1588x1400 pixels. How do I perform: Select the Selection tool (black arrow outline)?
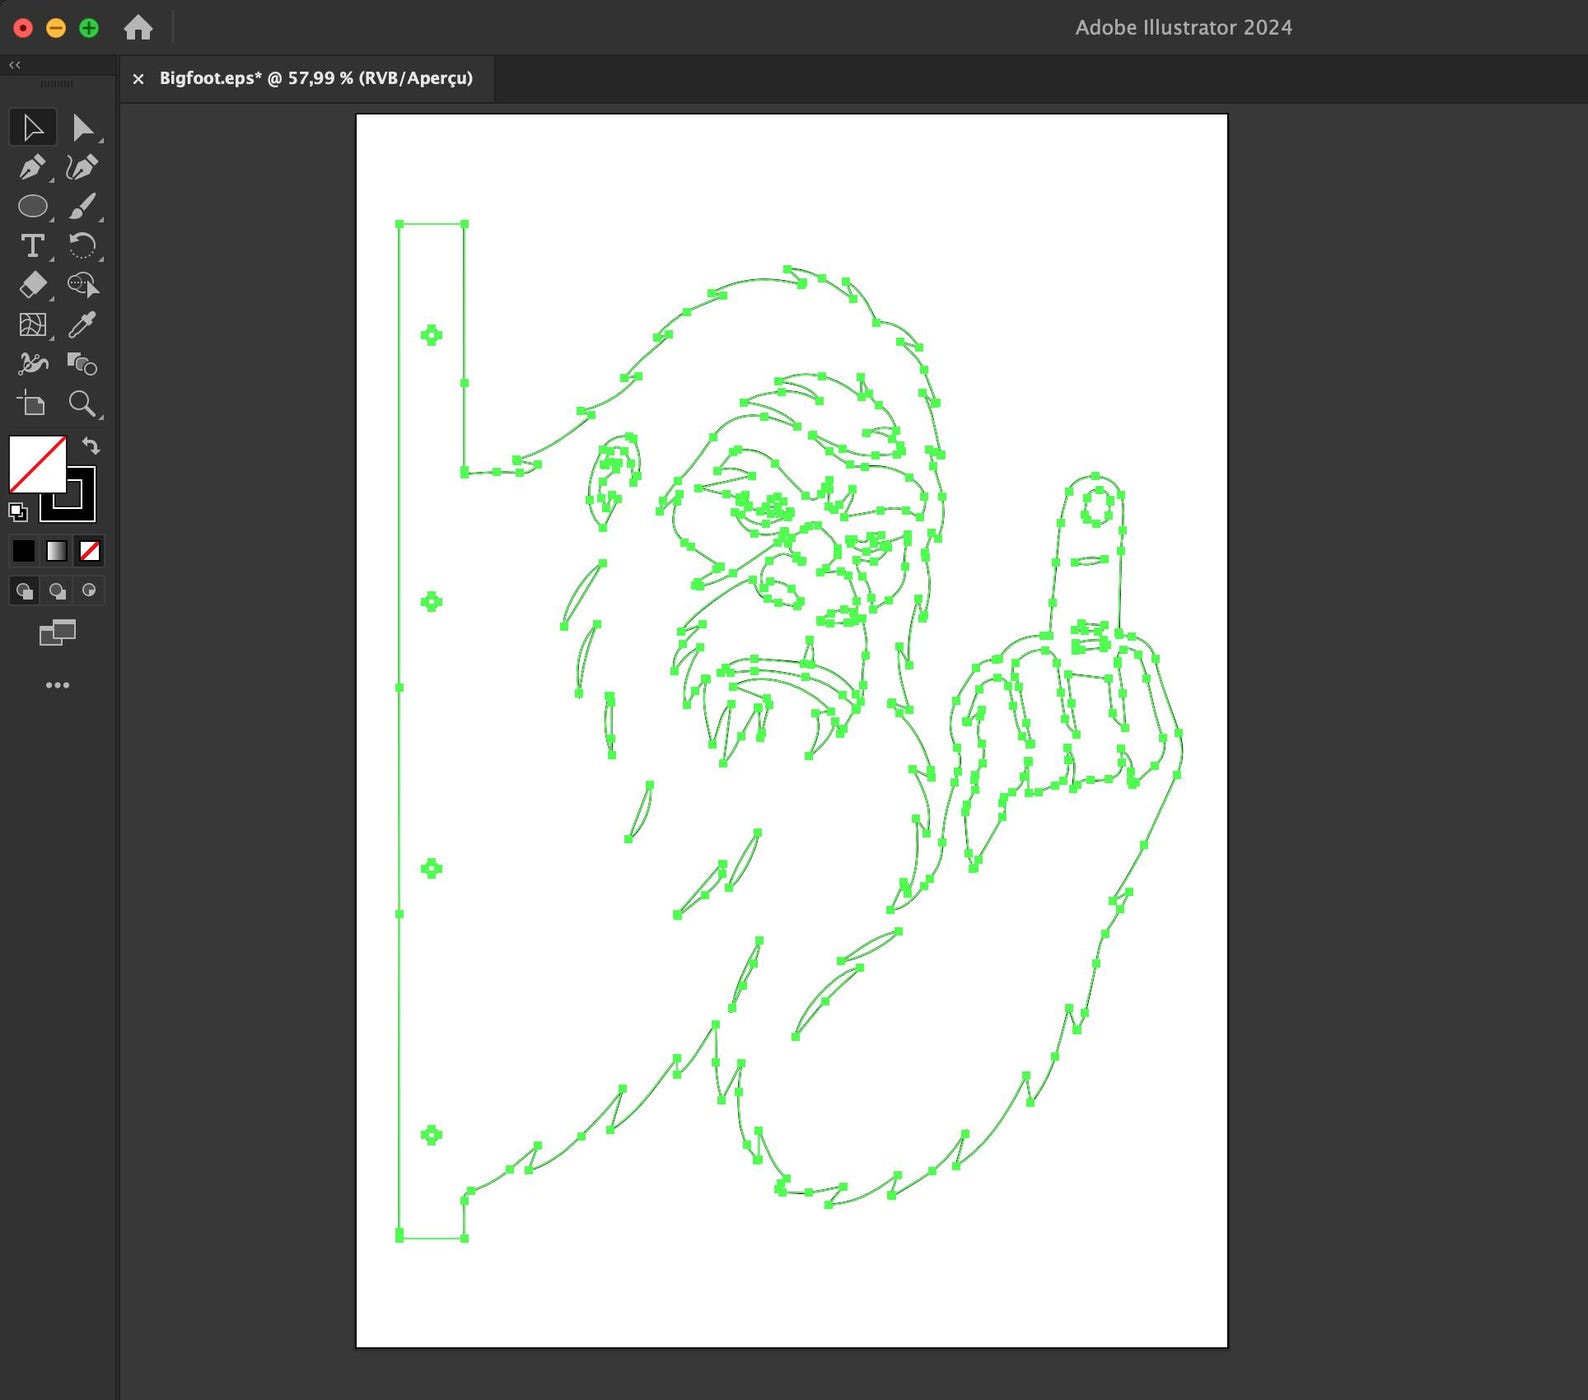pyautogui.click(x=32, y=128)
